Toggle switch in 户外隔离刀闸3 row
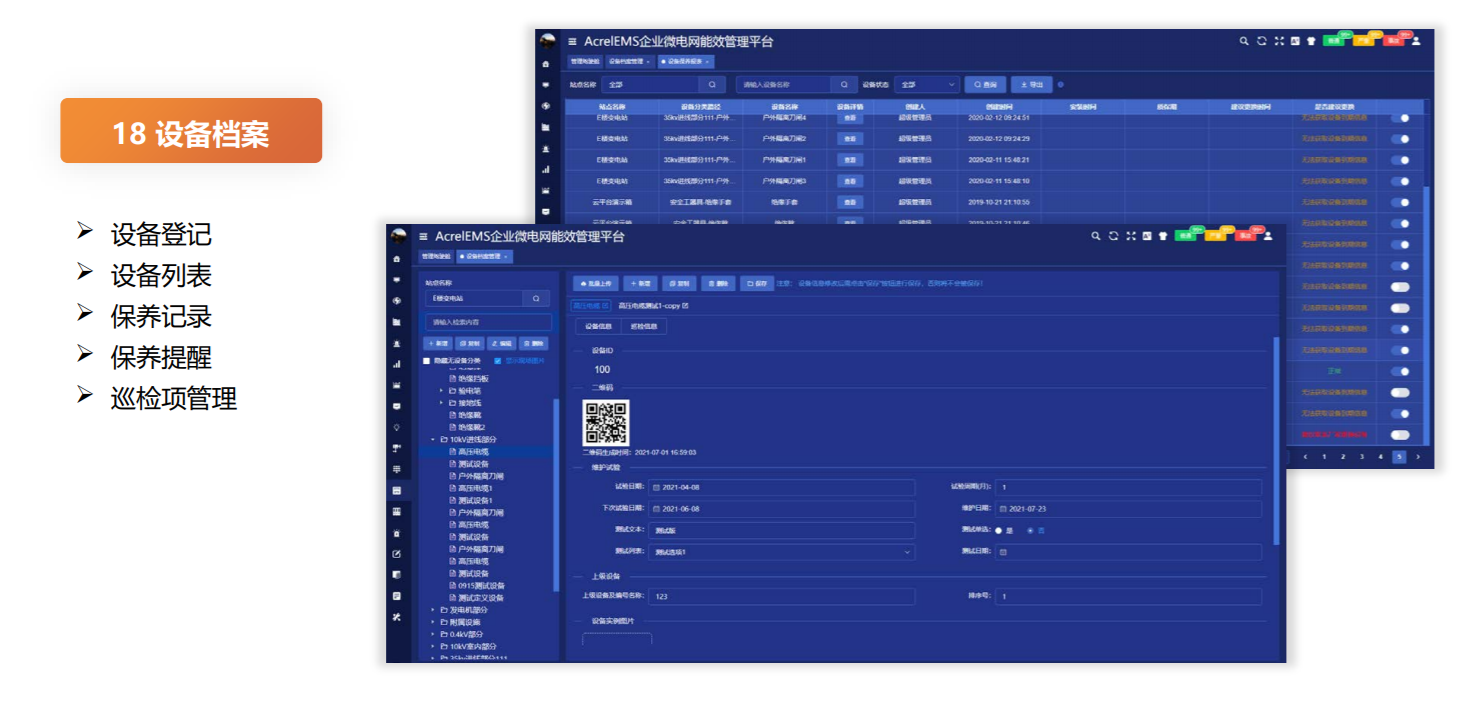The height and width of the screenshot is (714, 1475). point(1400,181)
